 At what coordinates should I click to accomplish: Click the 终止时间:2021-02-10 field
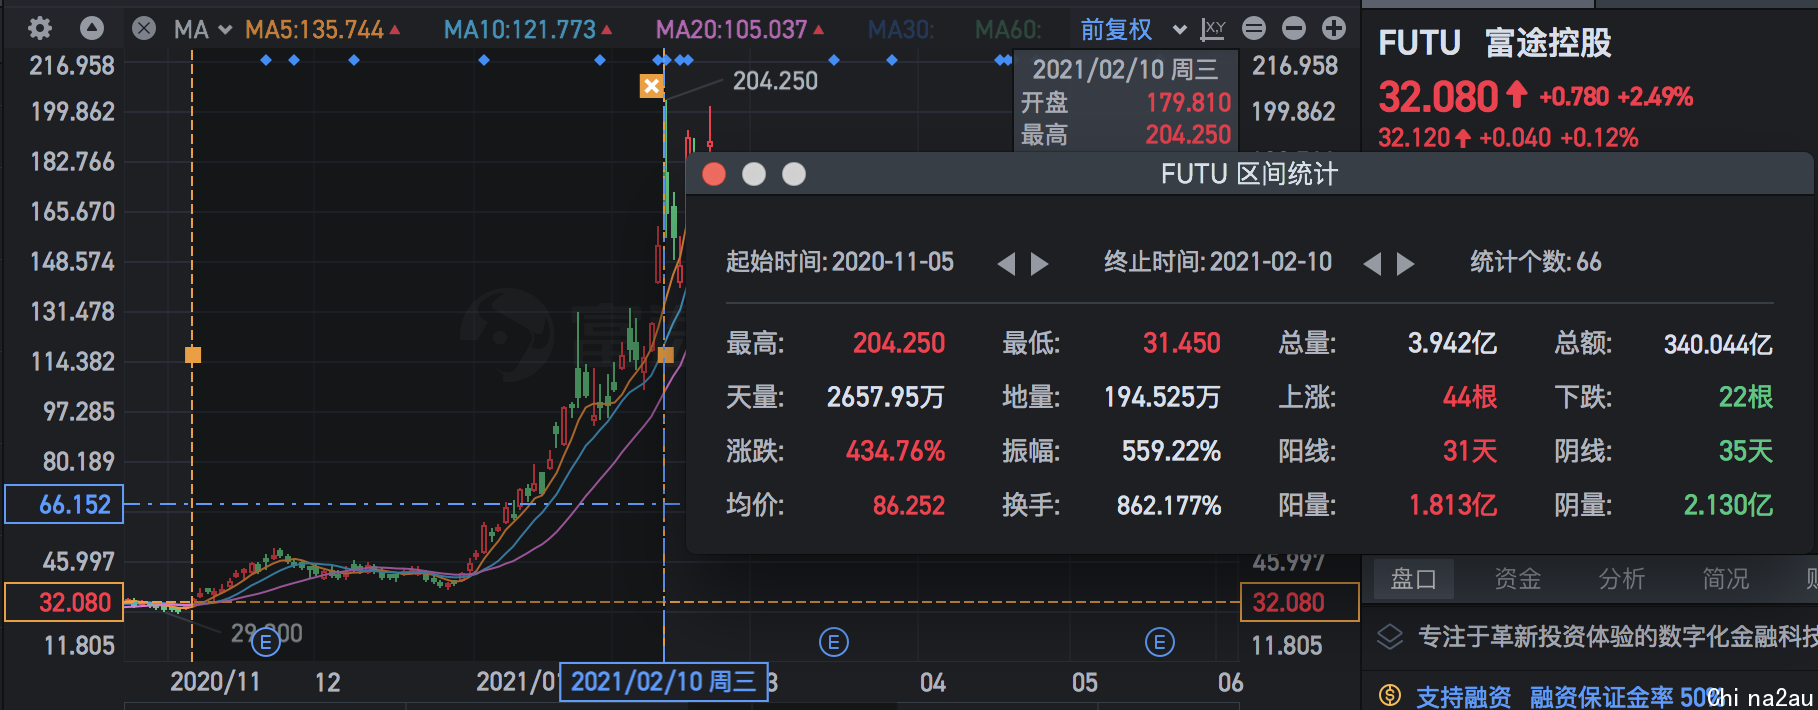(x=1218, y=262)
